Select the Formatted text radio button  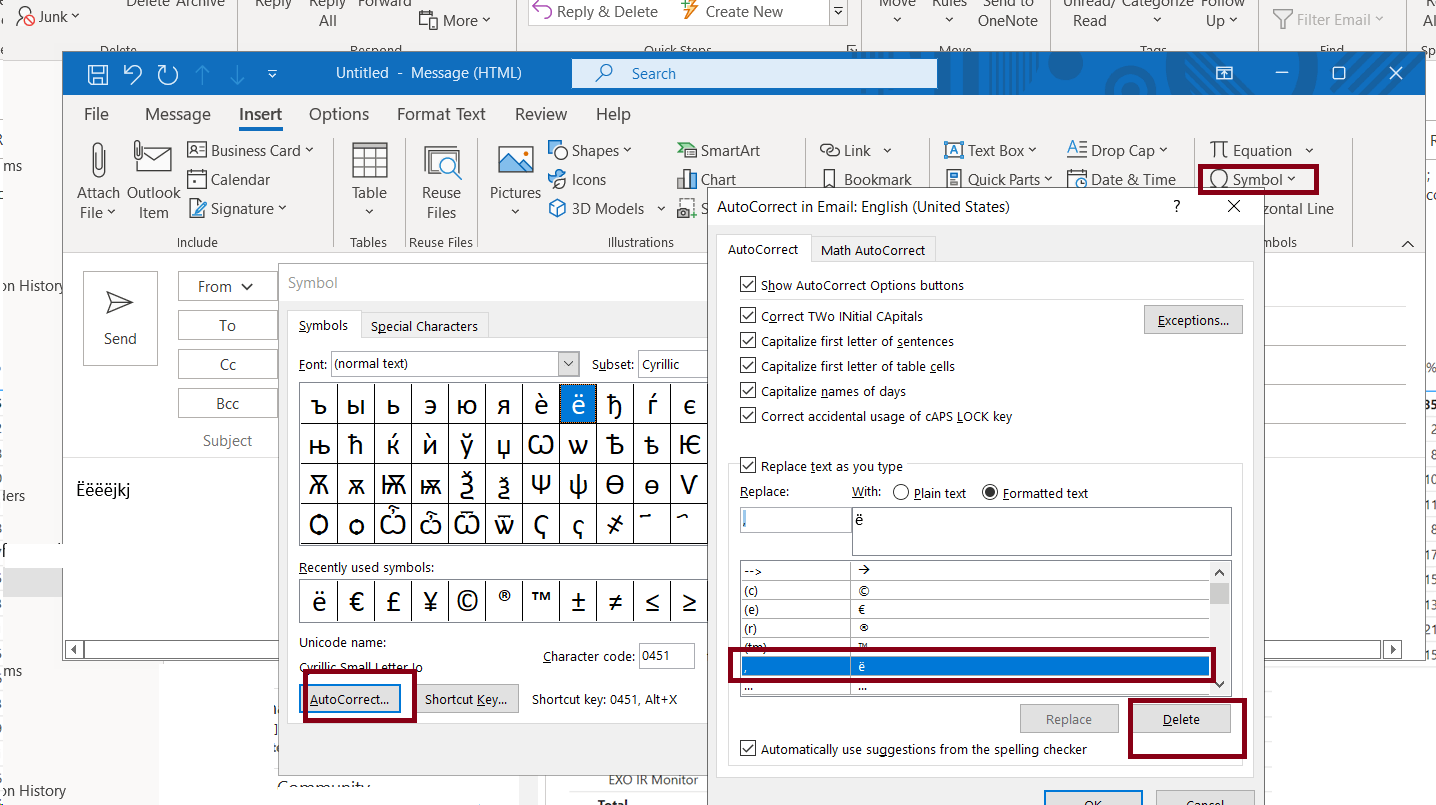tap(990, 493)
